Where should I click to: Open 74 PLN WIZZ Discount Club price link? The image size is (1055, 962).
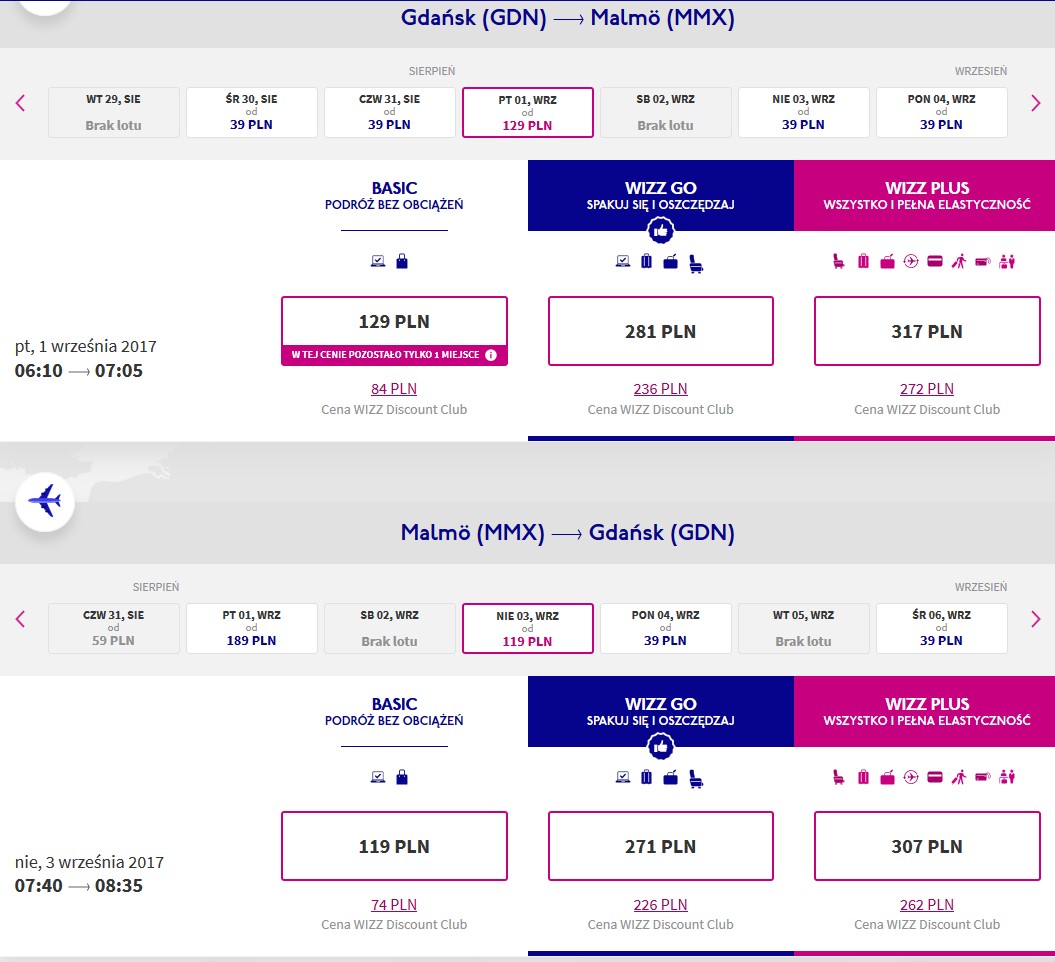[394, 905]
